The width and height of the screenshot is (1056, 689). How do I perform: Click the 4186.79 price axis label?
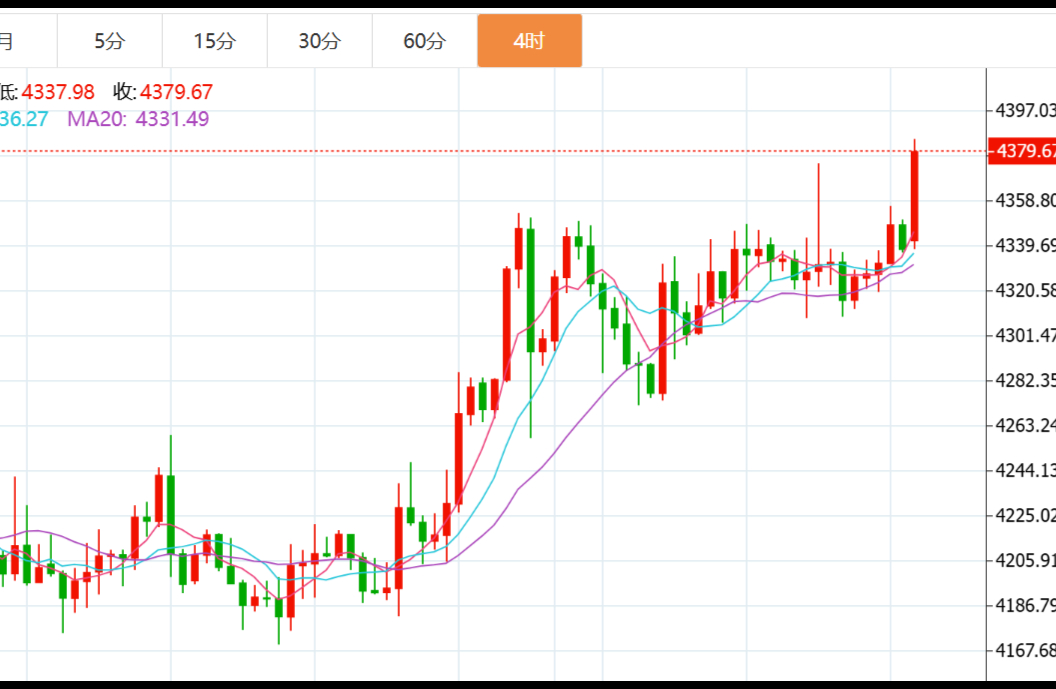pos(1024,605)
